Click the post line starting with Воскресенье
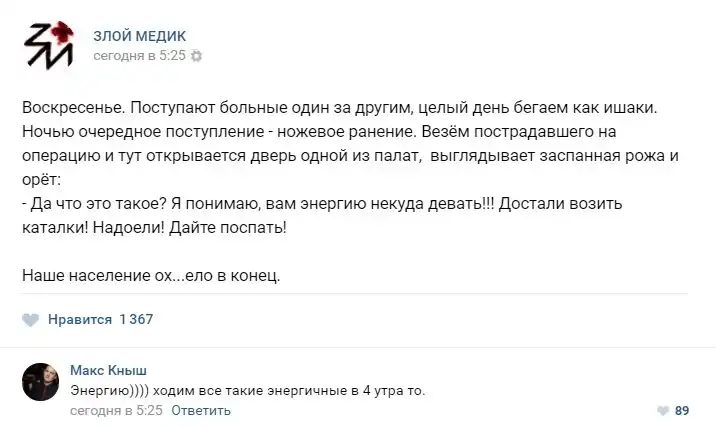This screenshot has width=716, height=428. click(x=338, y=107)
